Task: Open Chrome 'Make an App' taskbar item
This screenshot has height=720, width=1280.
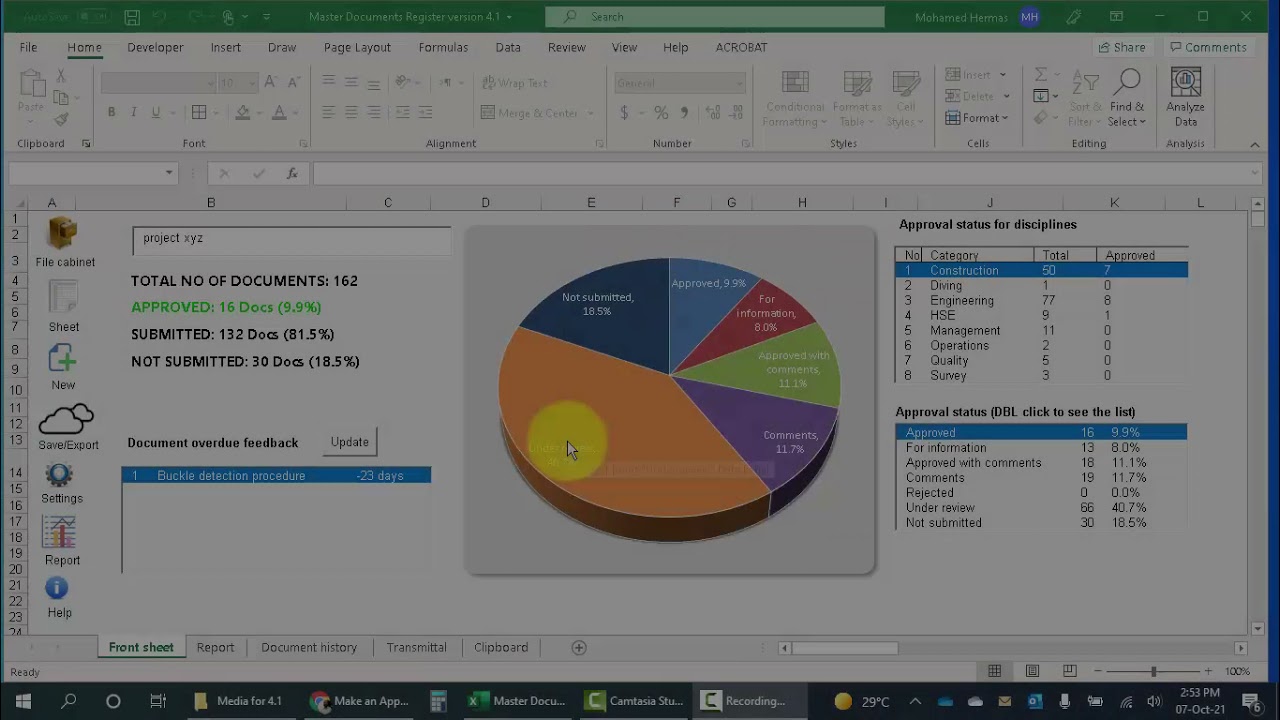Action: point(360,701)
